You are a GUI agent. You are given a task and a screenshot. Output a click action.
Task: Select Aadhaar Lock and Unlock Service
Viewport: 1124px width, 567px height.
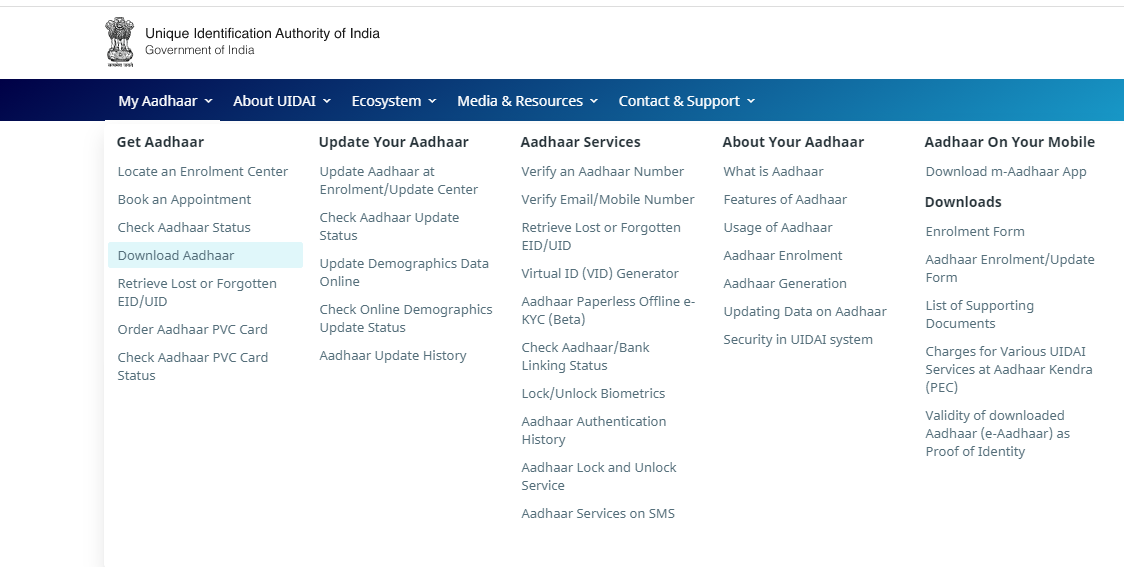599,476
